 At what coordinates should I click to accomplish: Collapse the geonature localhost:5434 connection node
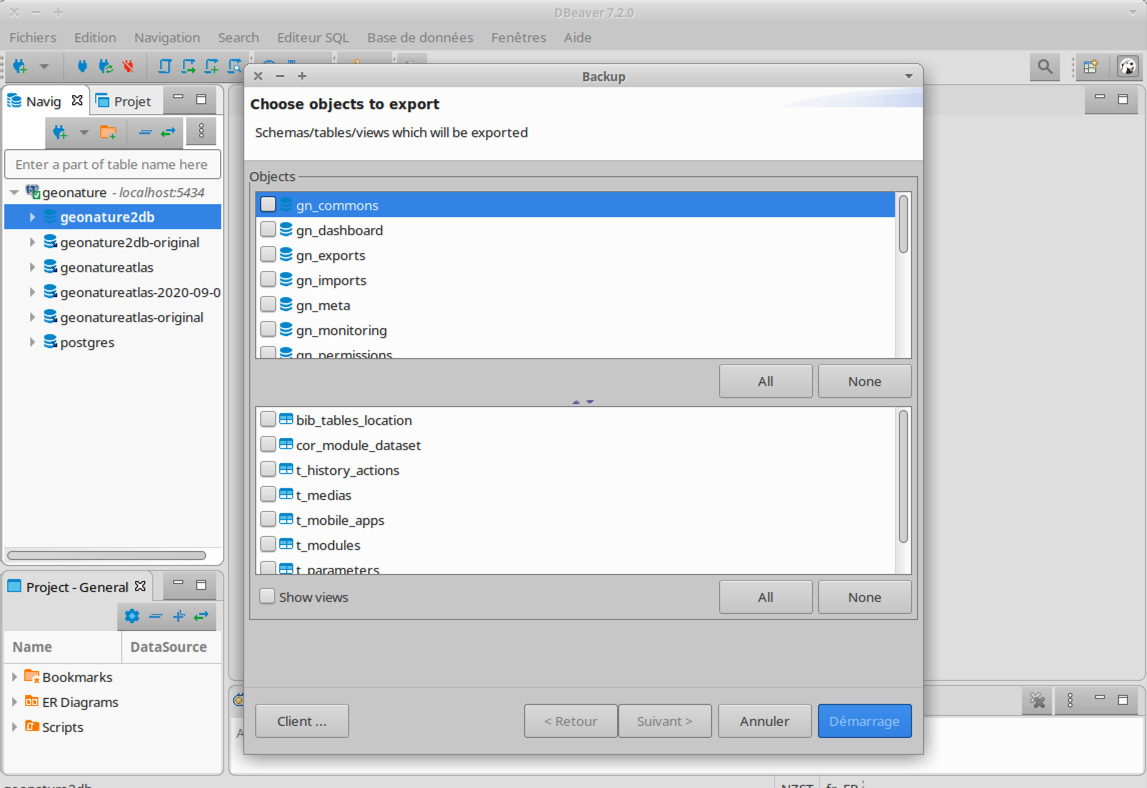pyautogui.click(x=14, y=192)
